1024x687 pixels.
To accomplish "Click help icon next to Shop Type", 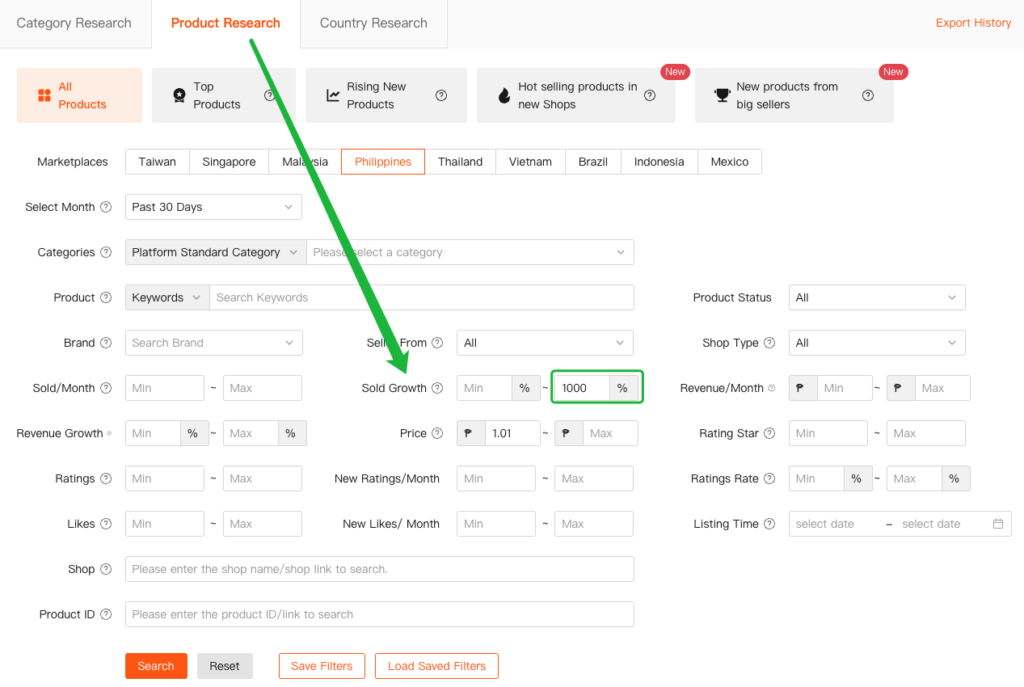I will (x=770, y=343).
